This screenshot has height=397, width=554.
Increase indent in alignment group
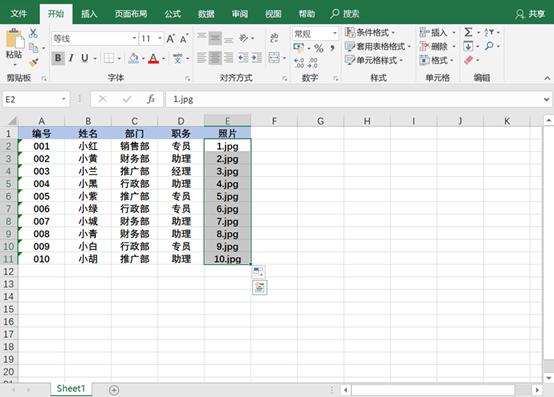tap(257, 58)
